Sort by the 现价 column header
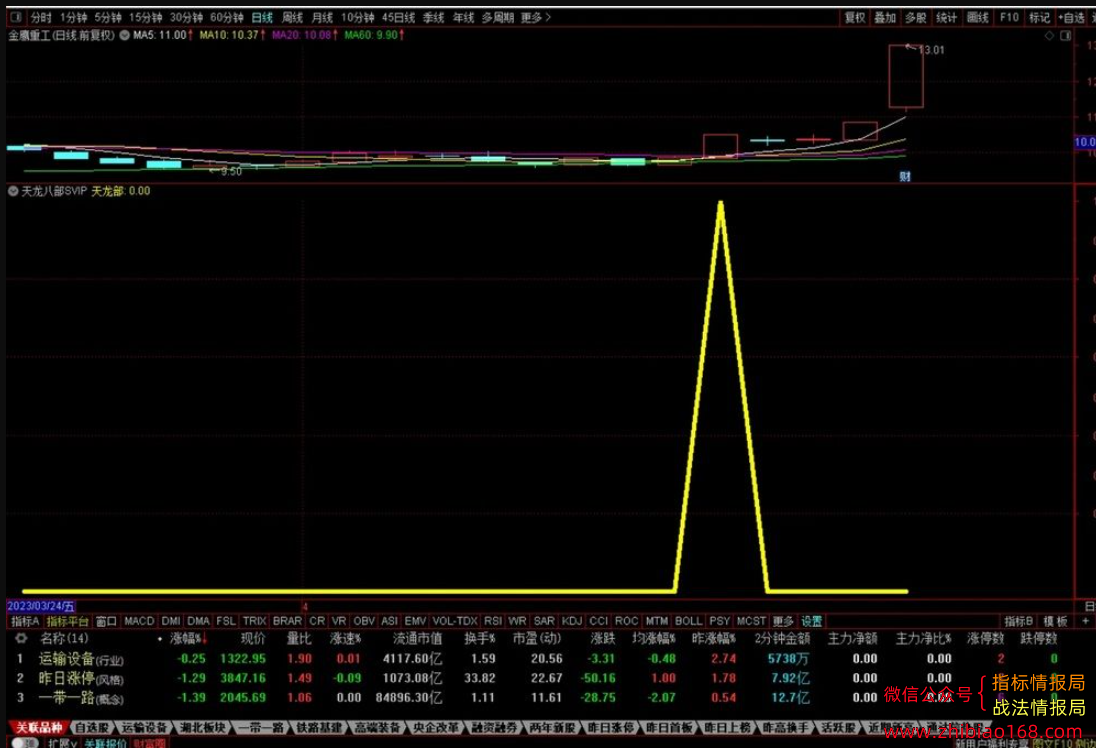This screenshot has height=748, width=1096. [x=253, y=638]
